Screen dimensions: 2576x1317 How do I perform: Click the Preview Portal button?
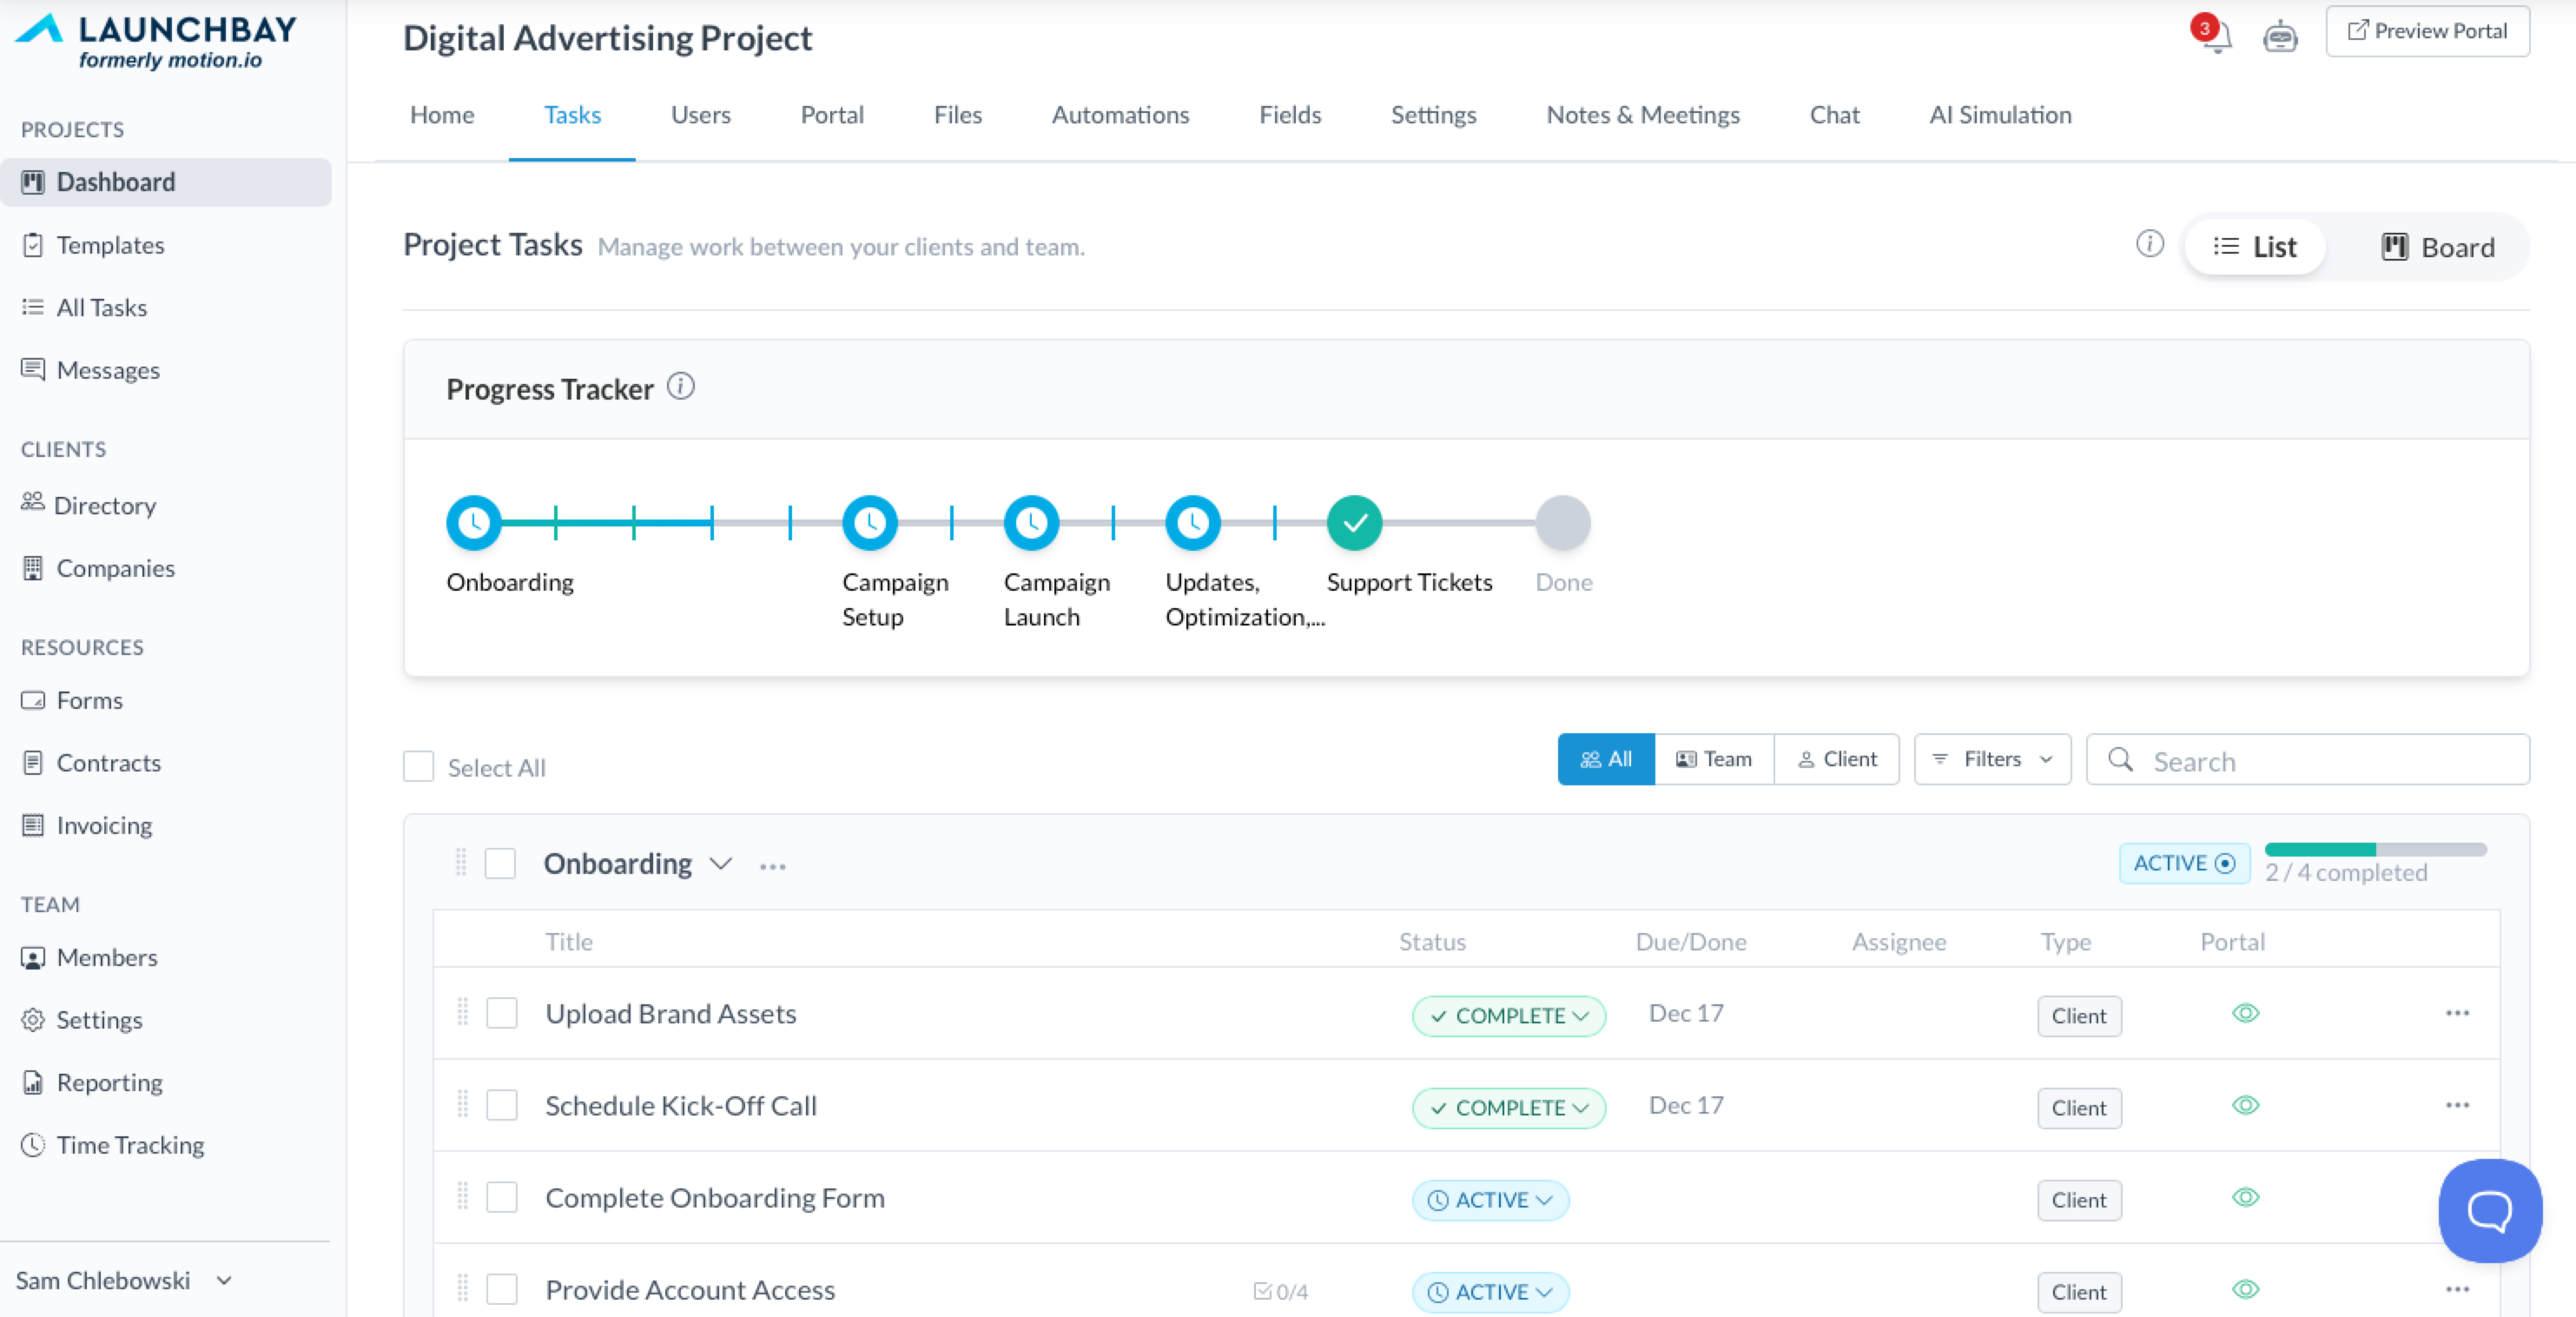(x=2427, y=31)
